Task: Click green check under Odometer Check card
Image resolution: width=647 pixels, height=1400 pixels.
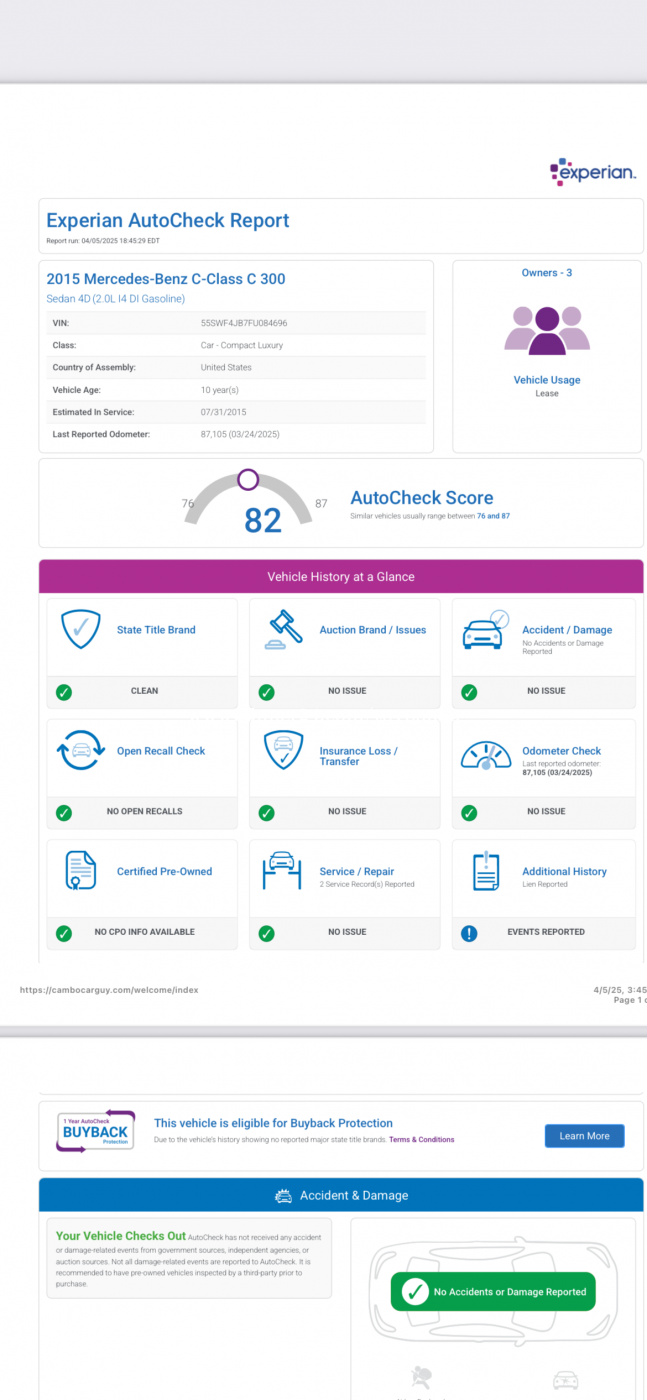Action: [469, 813]
